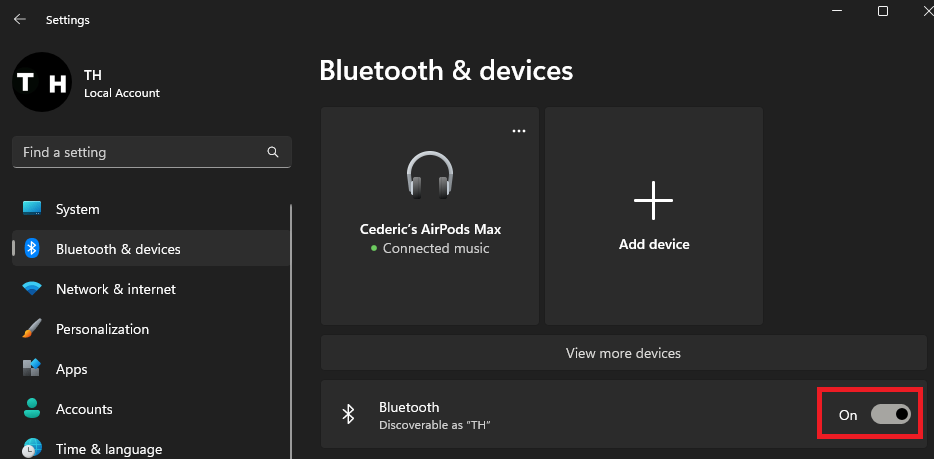The height and width of the screenshot is (459, 934).
Task: Turn off the Bluetooth toggle switch
Action: click(x=891, y=414)
